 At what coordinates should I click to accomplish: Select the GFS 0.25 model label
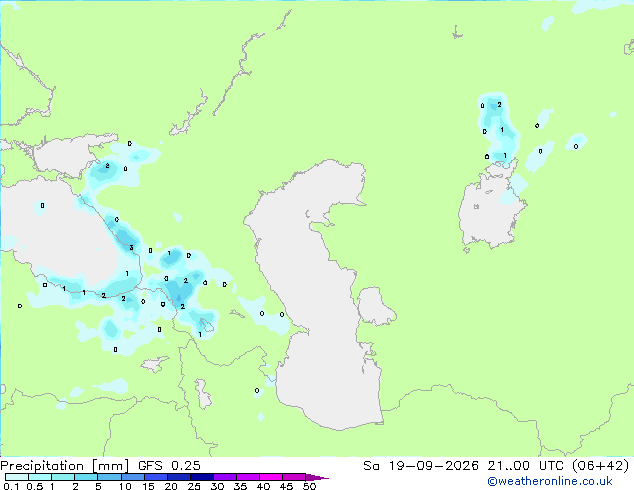pos(169,466)
